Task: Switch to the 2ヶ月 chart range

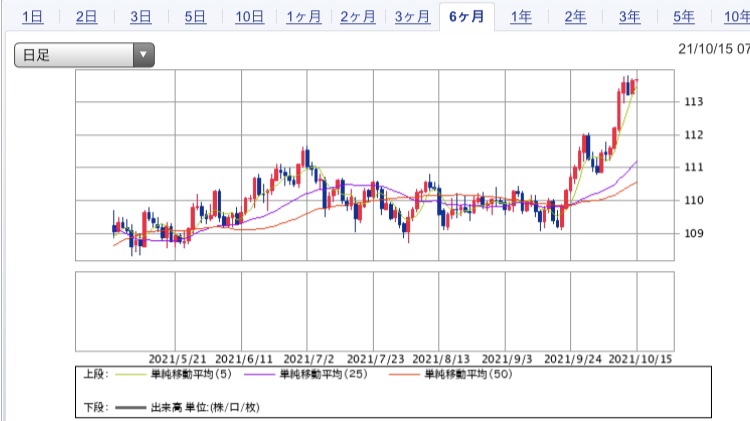Action: point(358,17)
